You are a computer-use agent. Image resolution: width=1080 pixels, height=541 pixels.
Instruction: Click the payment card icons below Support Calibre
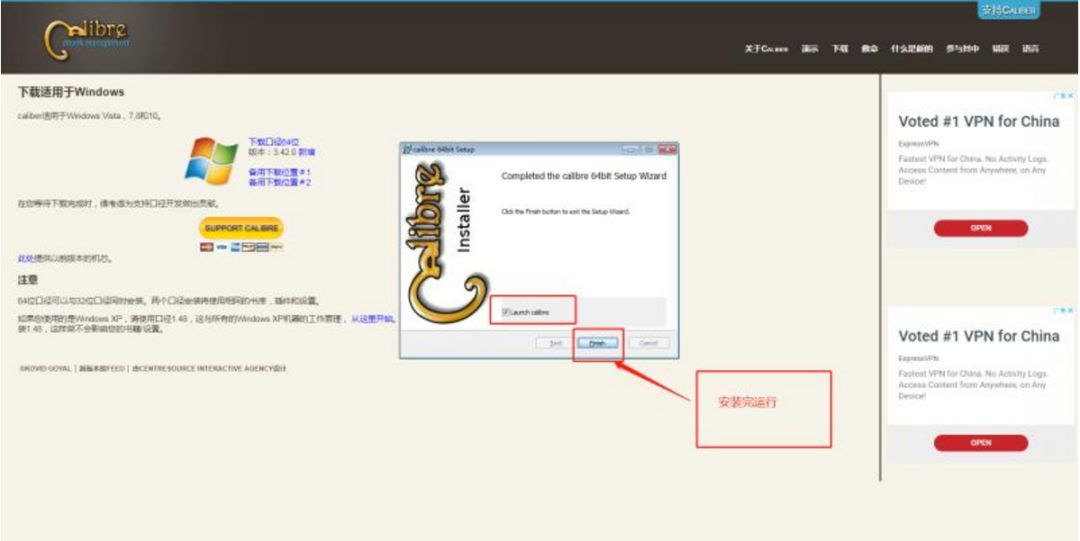(242, 247)
